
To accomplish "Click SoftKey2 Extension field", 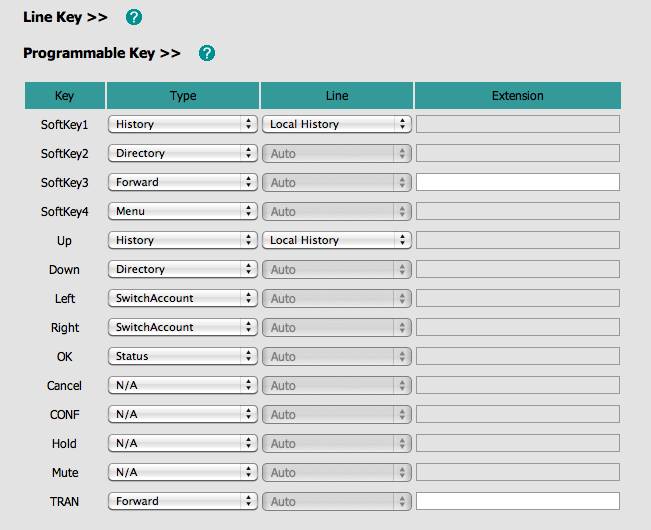I will click(x=518, y=153).
